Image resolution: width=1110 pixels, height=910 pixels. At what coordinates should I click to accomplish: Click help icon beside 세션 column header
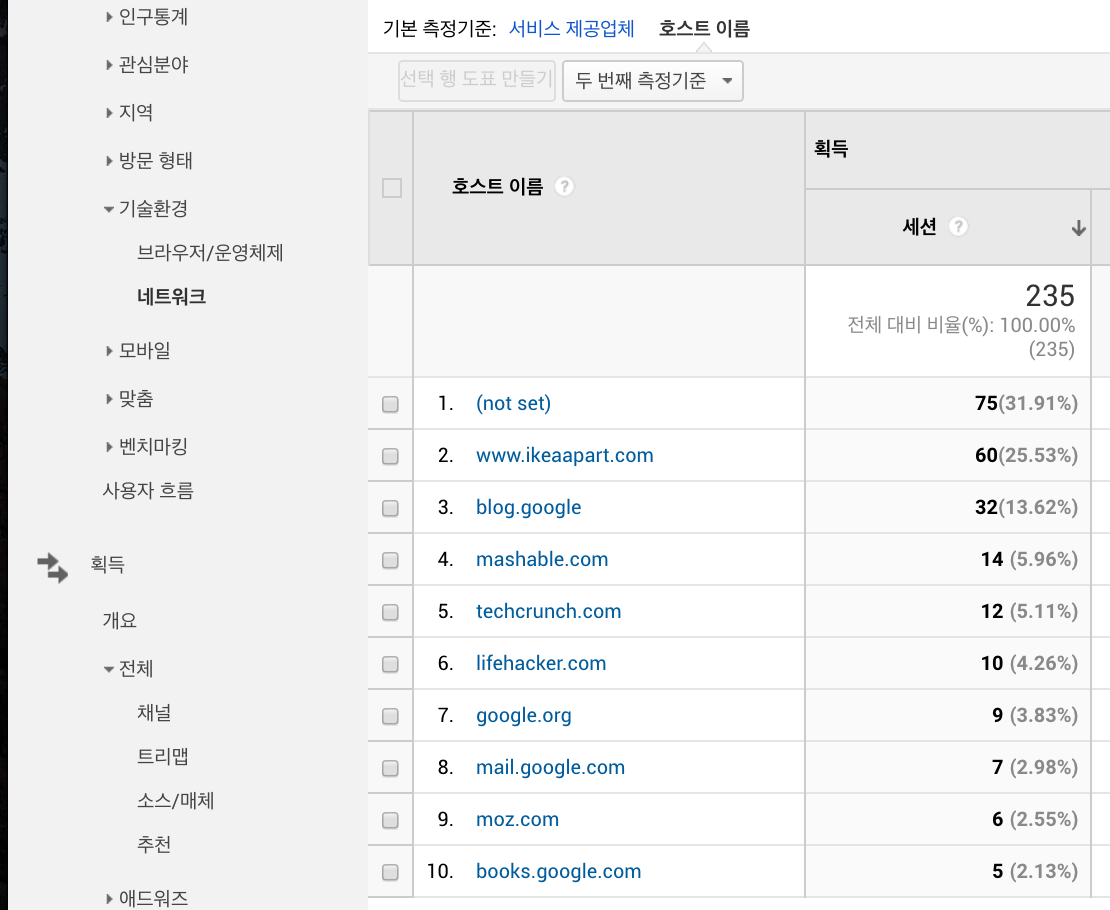tap(958, 227)
